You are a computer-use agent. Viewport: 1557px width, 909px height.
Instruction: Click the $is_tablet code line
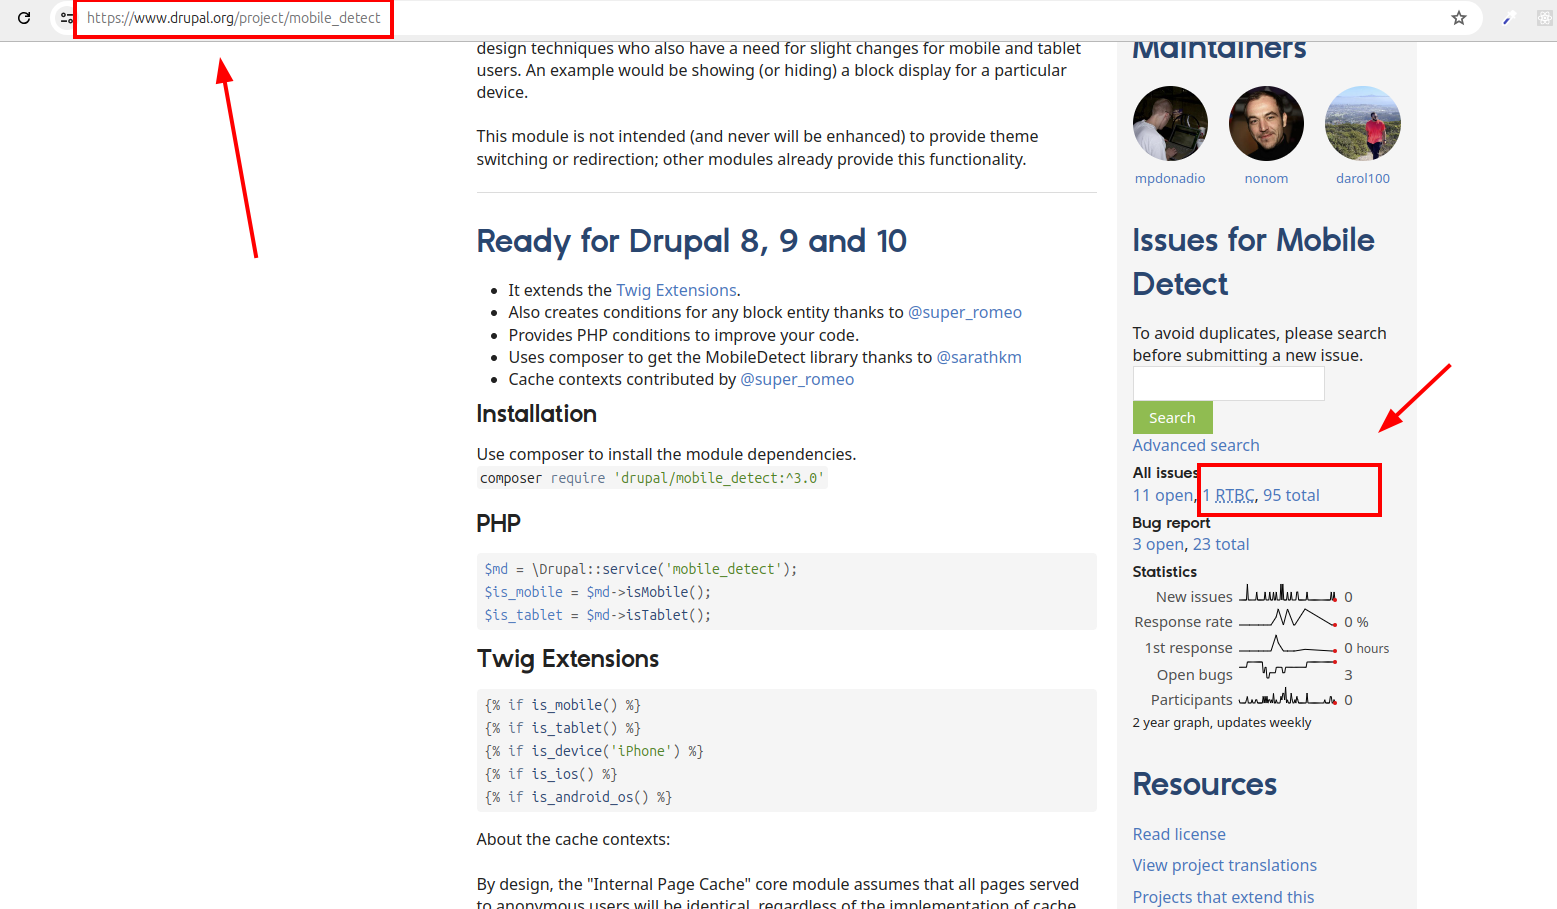tap(598, 616)
